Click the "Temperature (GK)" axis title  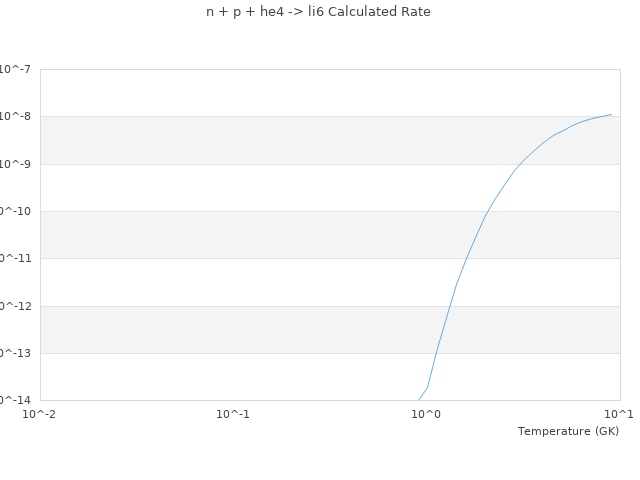[568, 431]
